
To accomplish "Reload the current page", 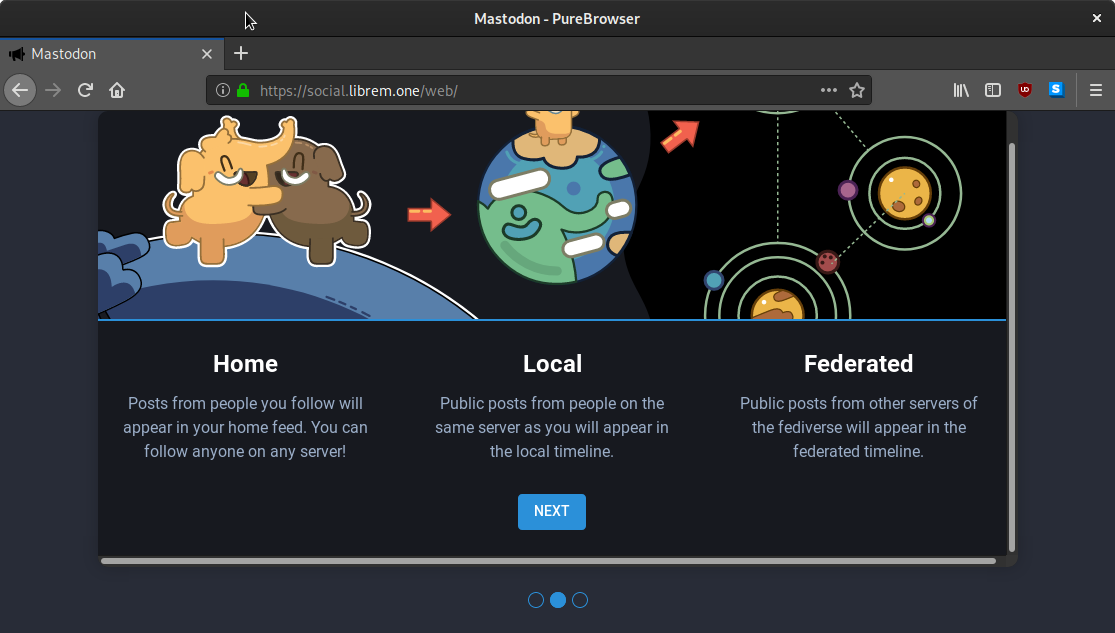I will click(x=85, y=90).
